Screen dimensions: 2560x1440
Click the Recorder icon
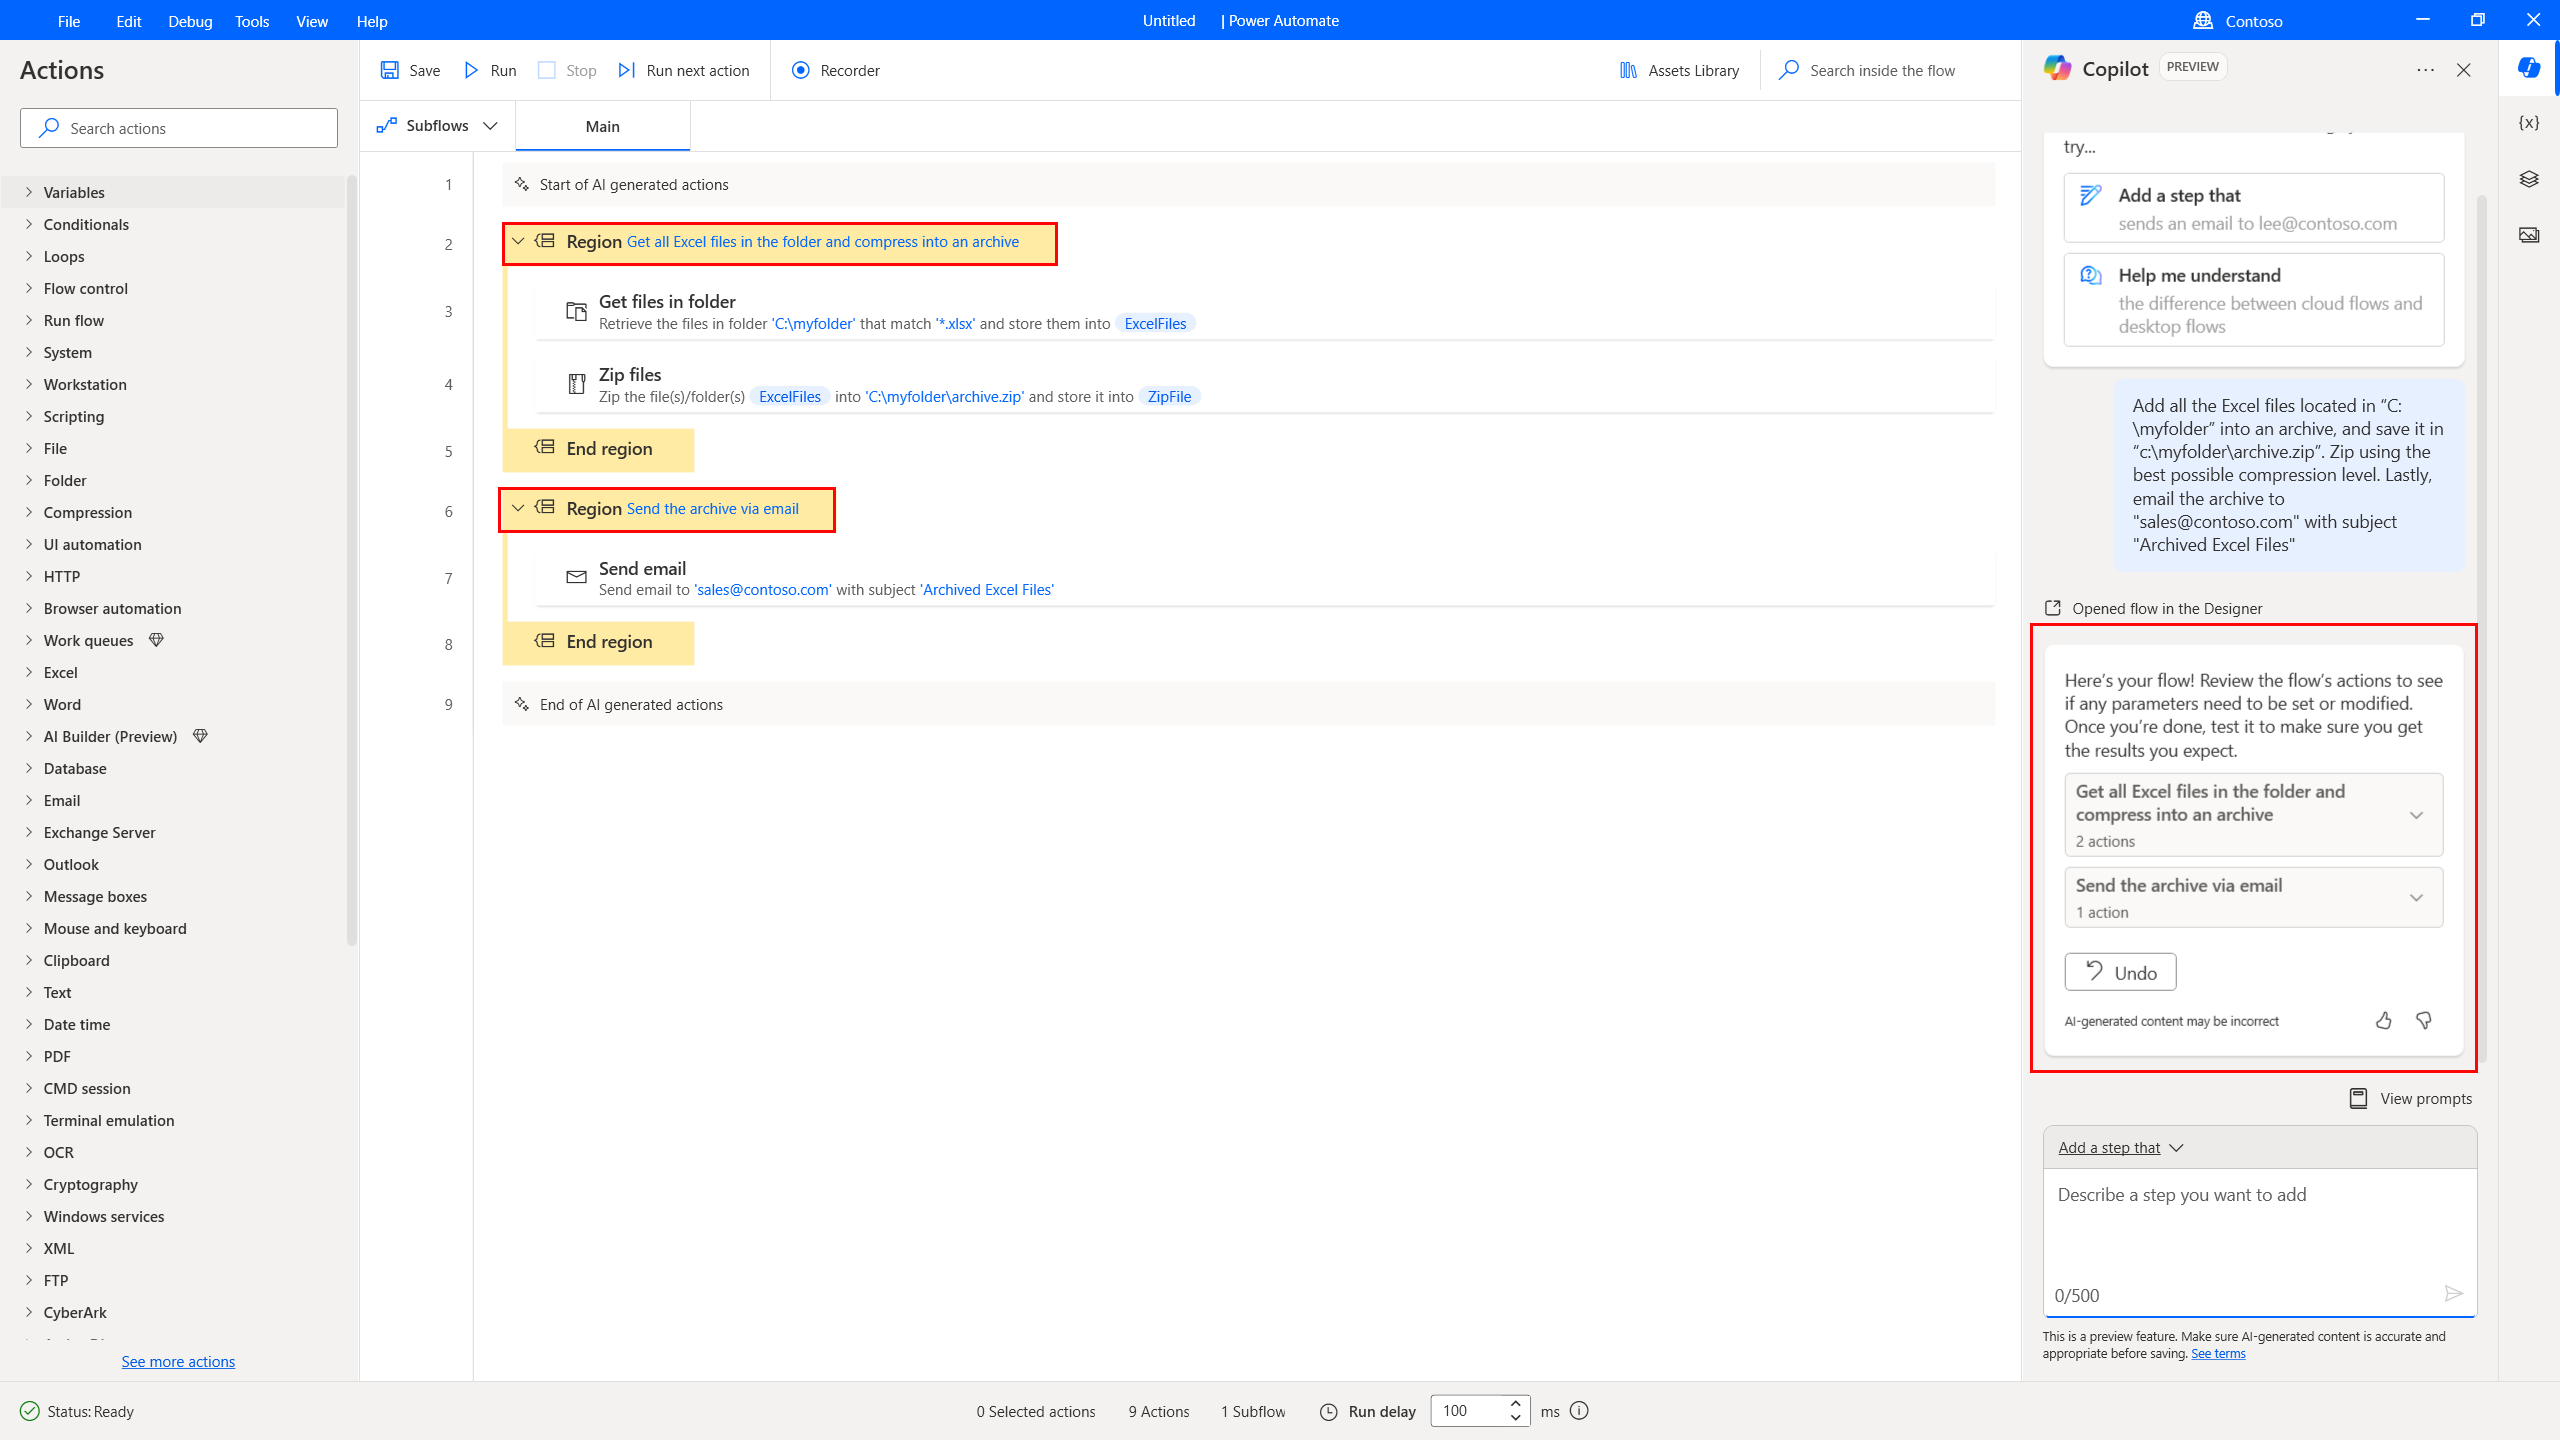tap(798, 70)
